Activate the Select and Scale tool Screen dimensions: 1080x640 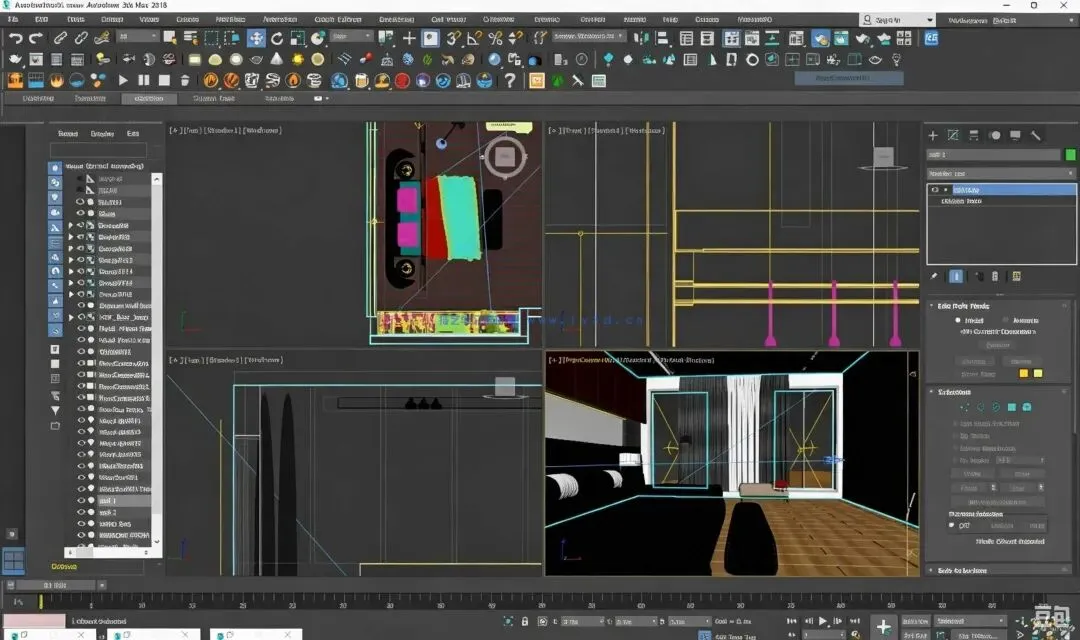point(298,38)
